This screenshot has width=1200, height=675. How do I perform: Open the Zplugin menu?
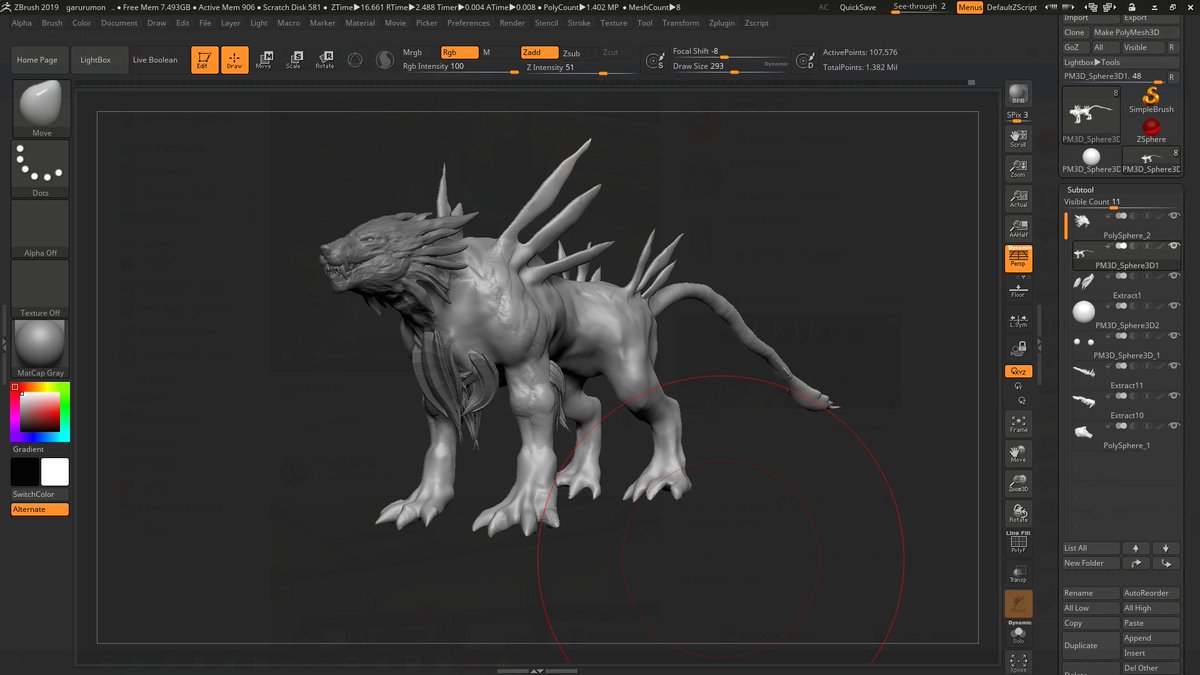[722, 22]
